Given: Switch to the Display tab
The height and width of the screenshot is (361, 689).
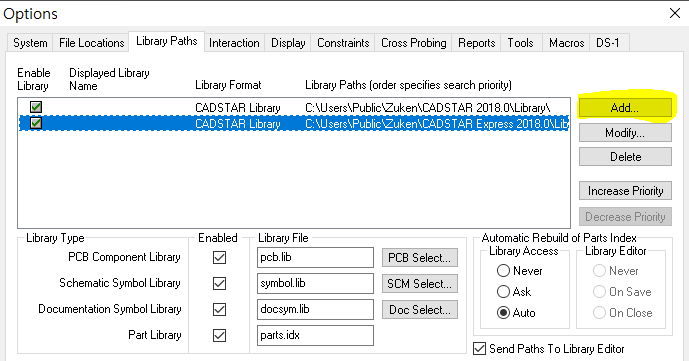Looking at the screenshot, I should point(288,43).
